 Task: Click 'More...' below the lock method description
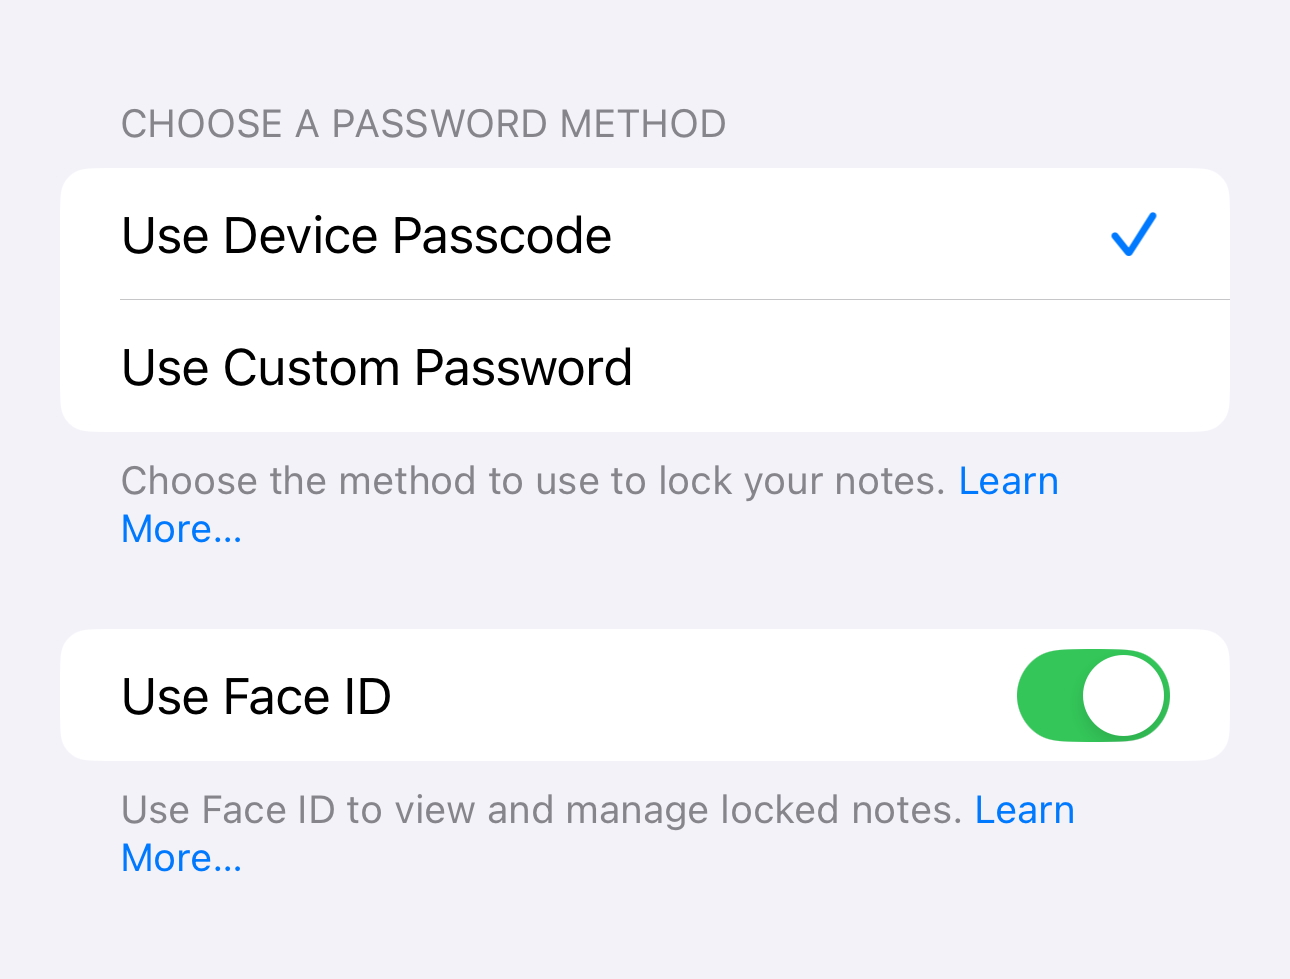point(181,530)
